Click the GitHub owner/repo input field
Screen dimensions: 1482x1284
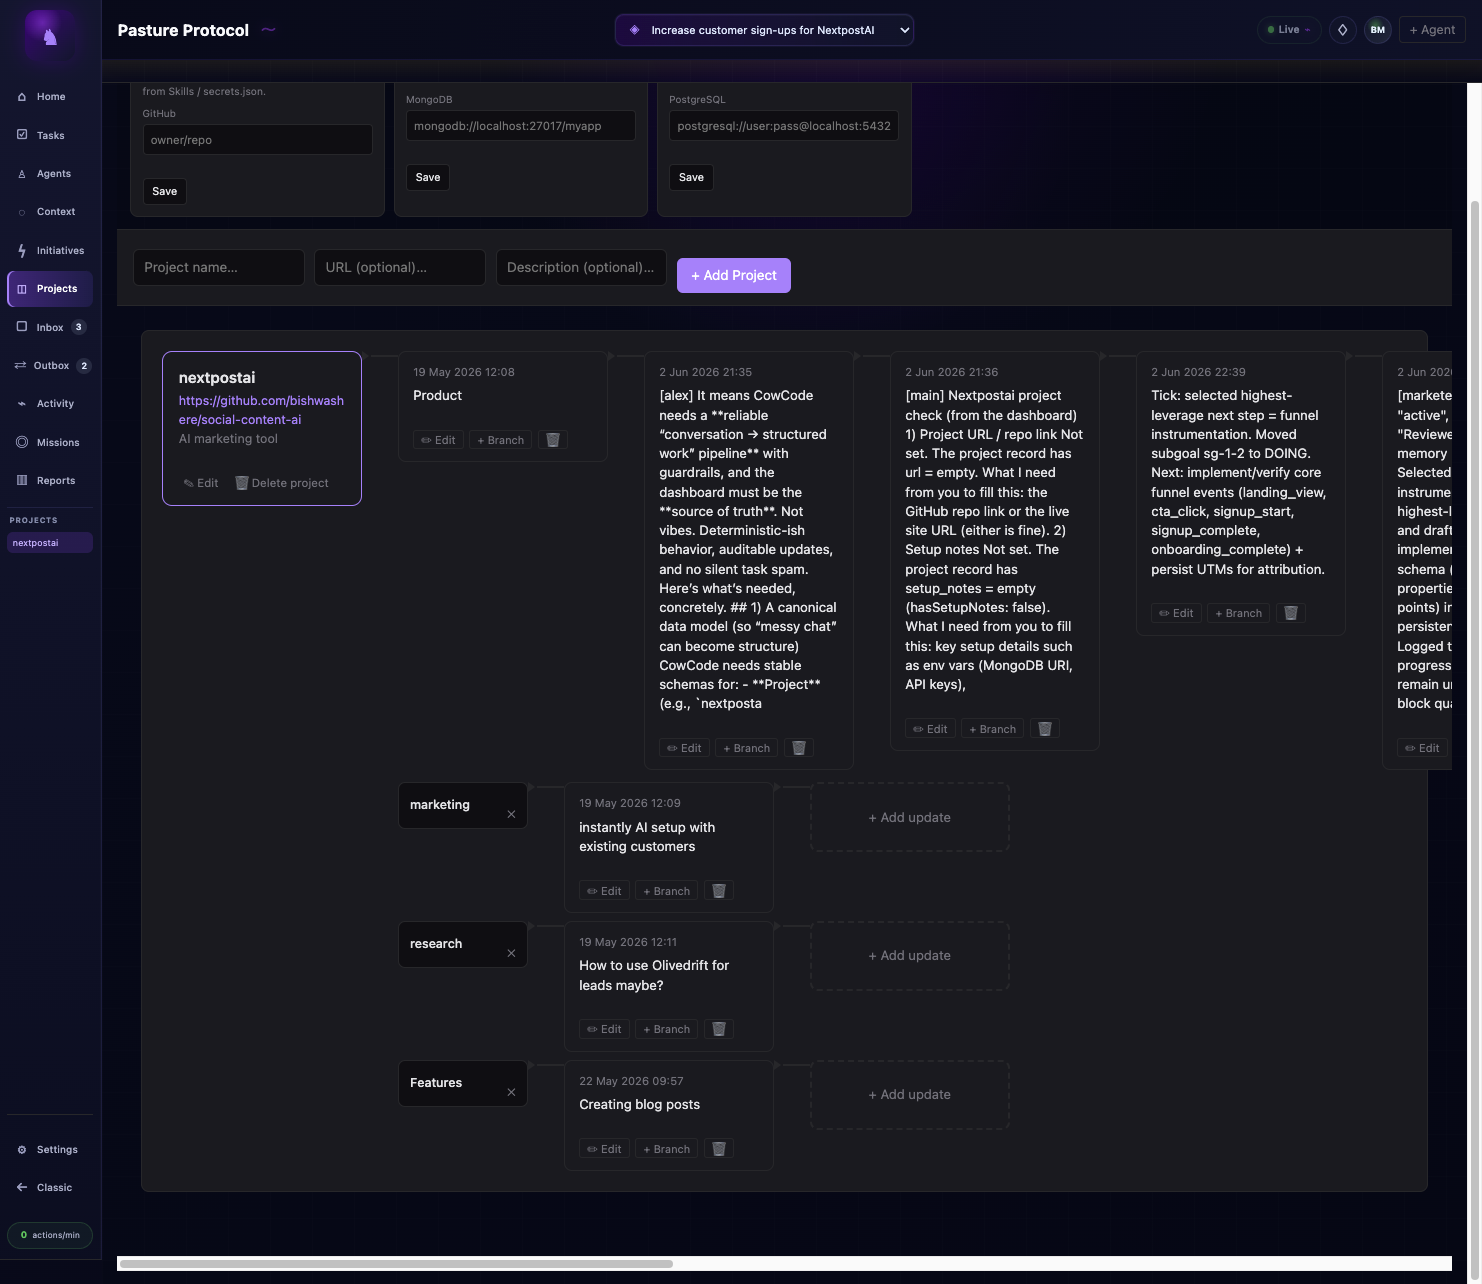258,140
